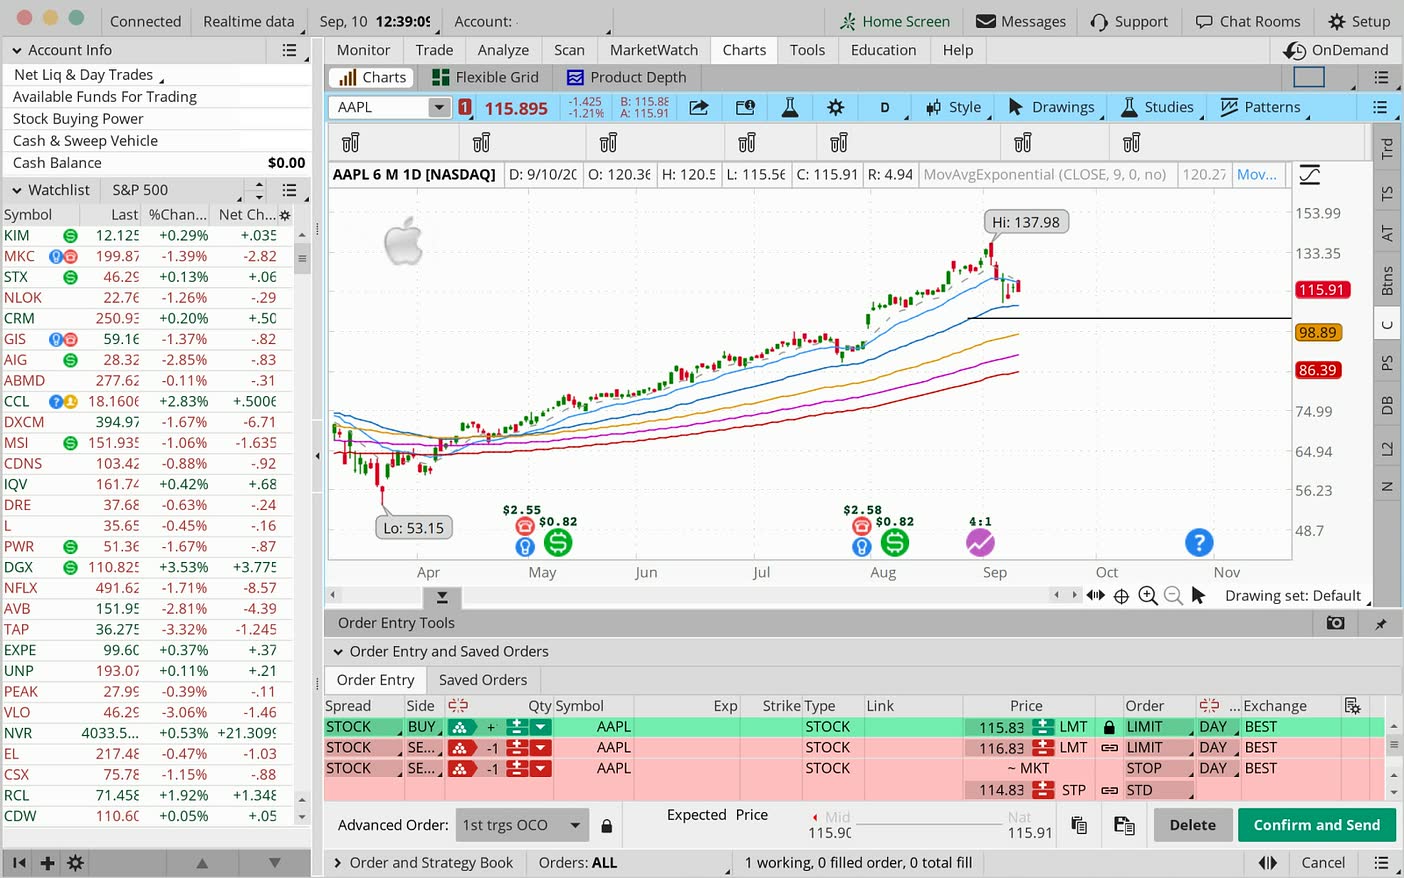
Task: Toggle the L2 side panel button
Action: 1387,449
